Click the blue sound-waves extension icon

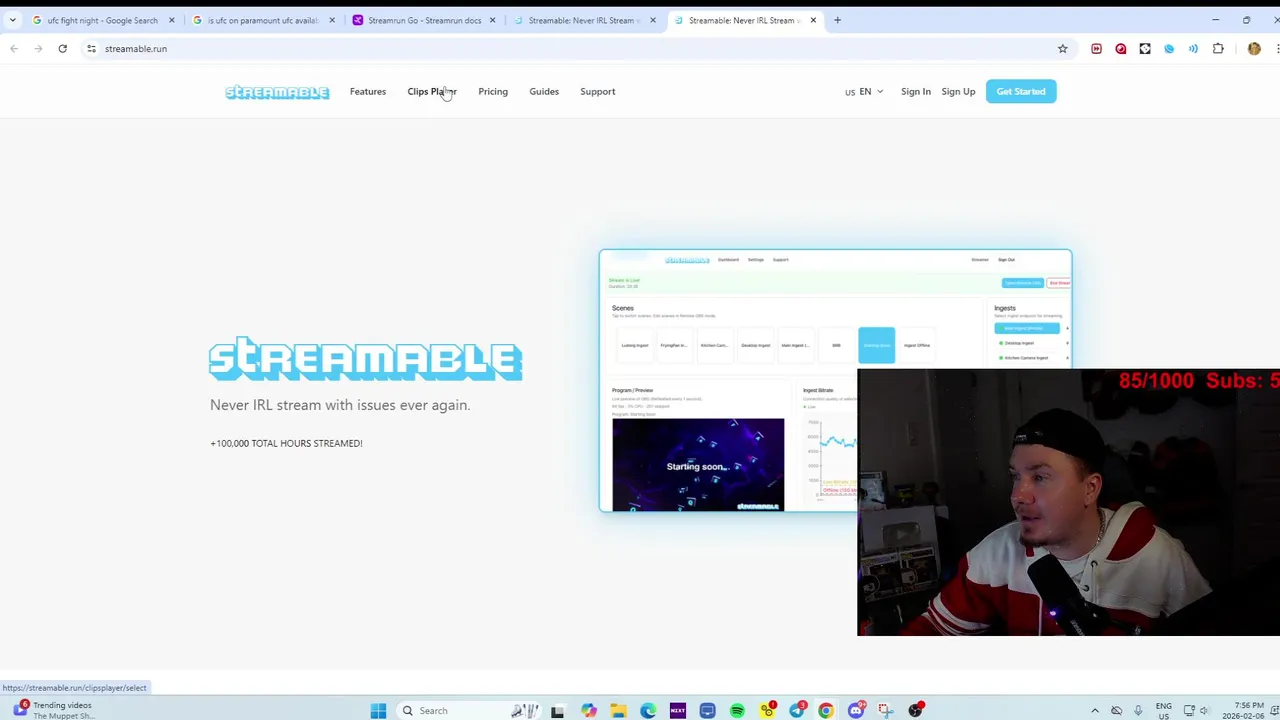(1193, 48)
